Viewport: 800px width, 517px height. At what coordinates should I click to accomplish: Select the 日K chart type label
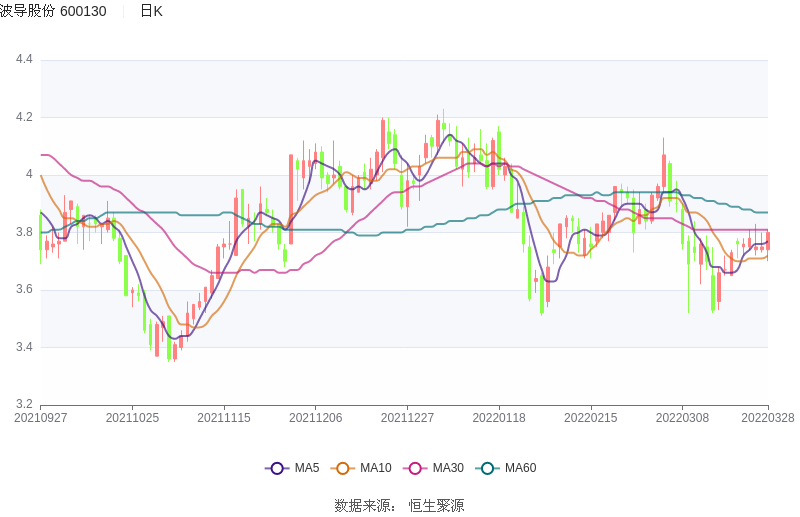click(151, 11)
